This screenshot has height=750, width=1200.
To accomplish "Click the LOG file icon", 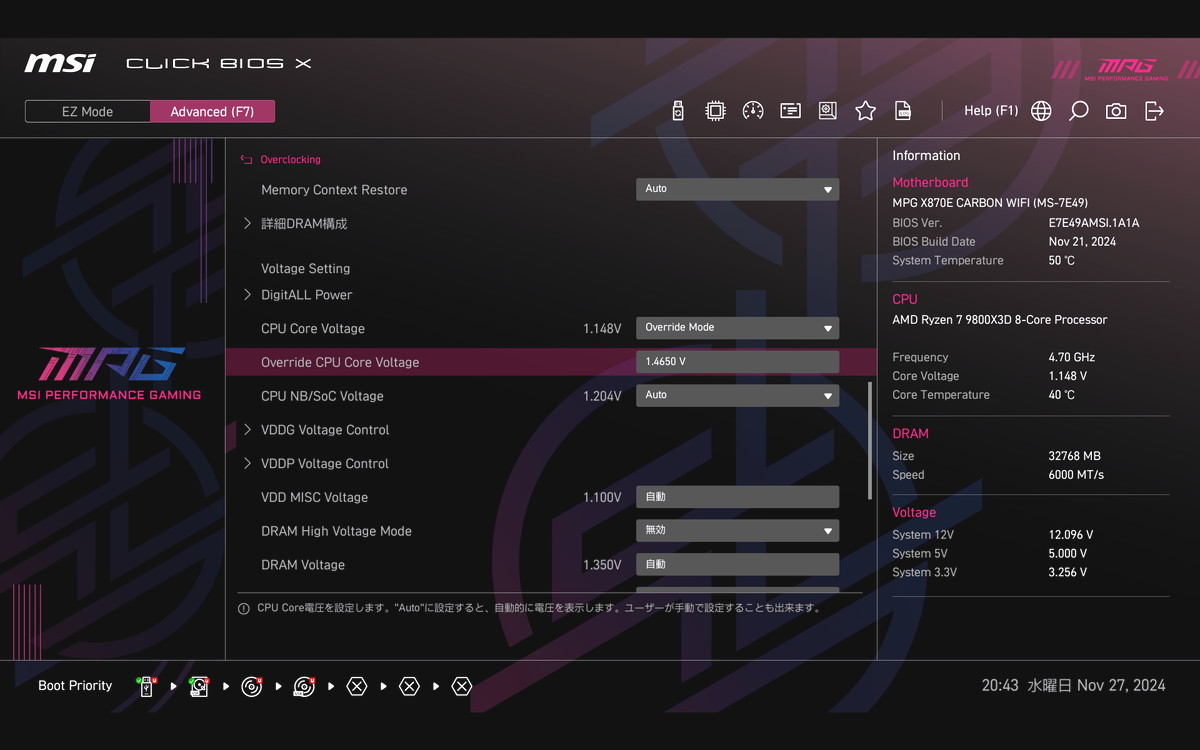I will (x=903, y=111).
